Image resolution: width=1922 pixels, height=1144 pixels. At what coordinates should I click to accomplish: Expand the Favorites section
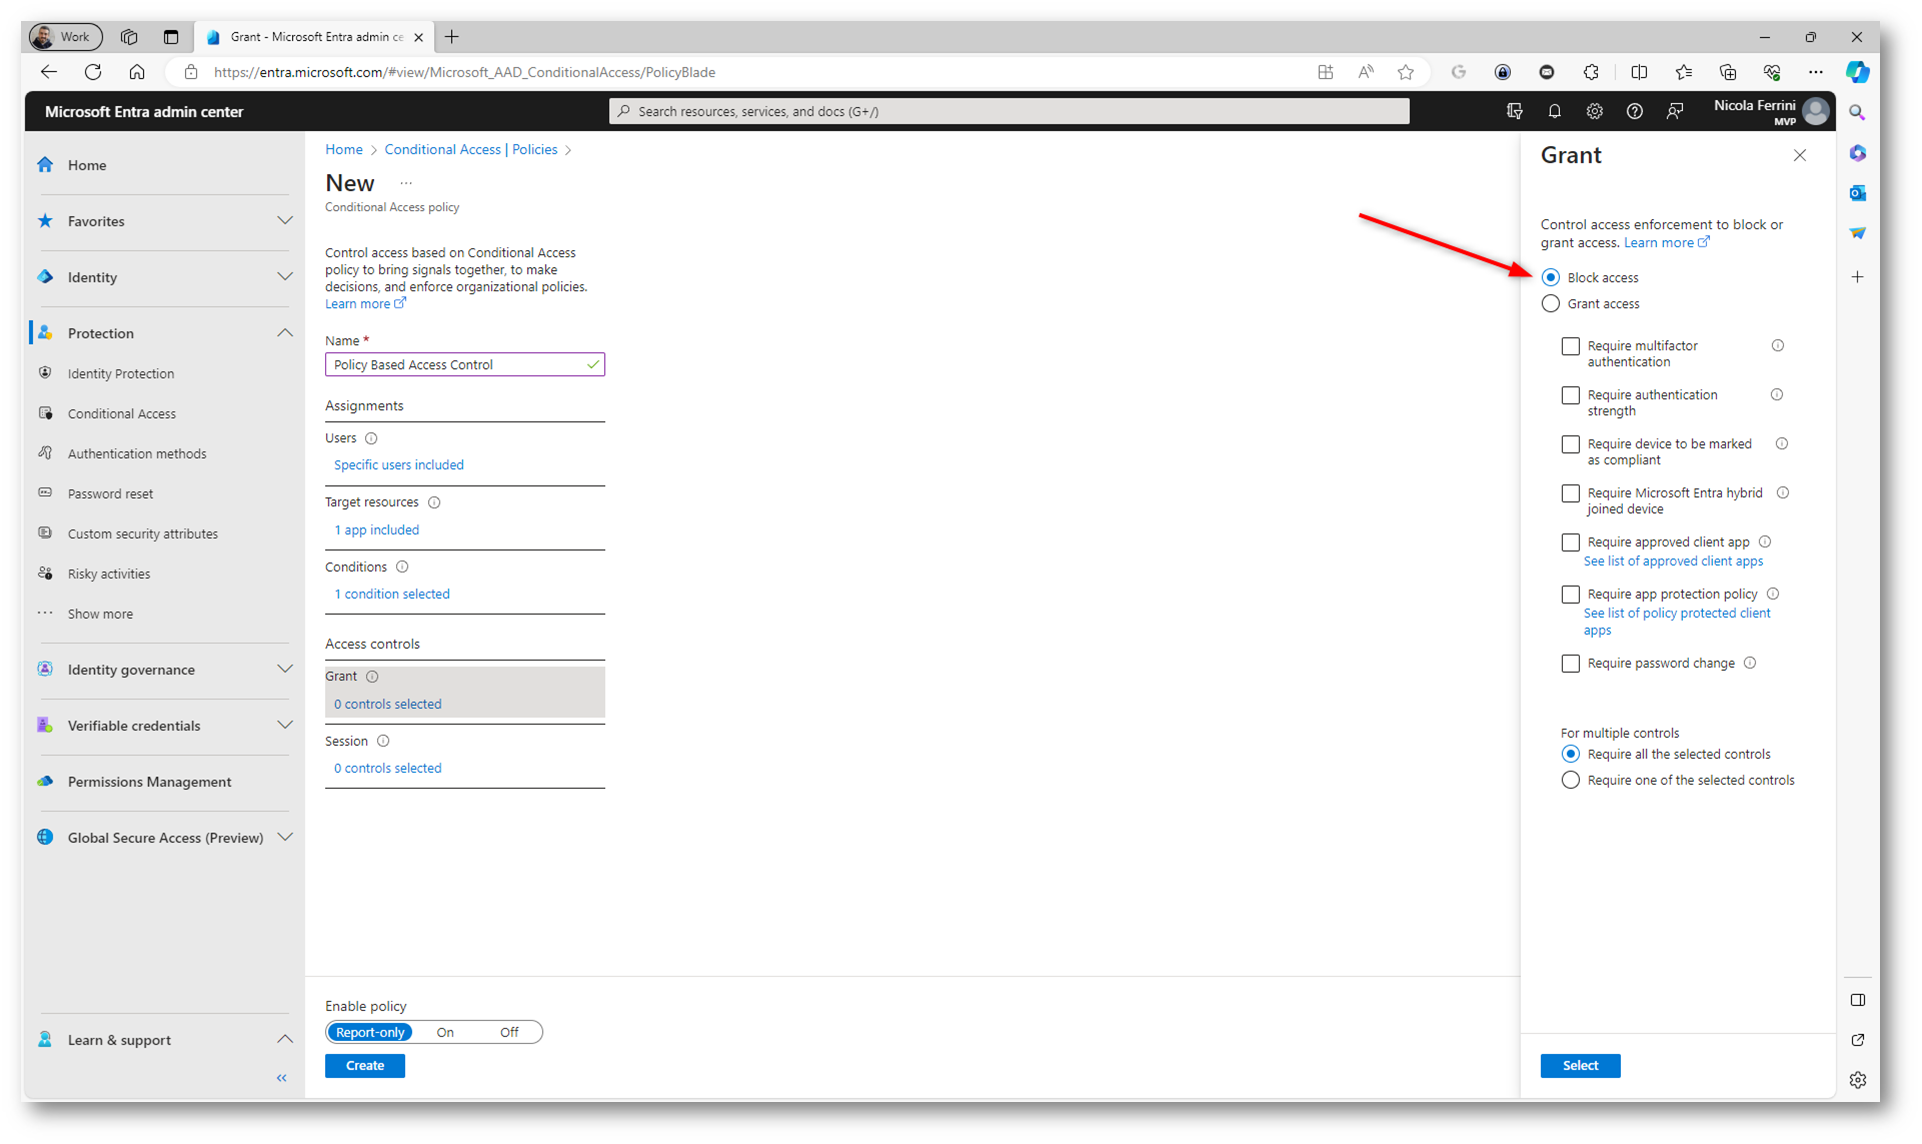pos(285,221)
